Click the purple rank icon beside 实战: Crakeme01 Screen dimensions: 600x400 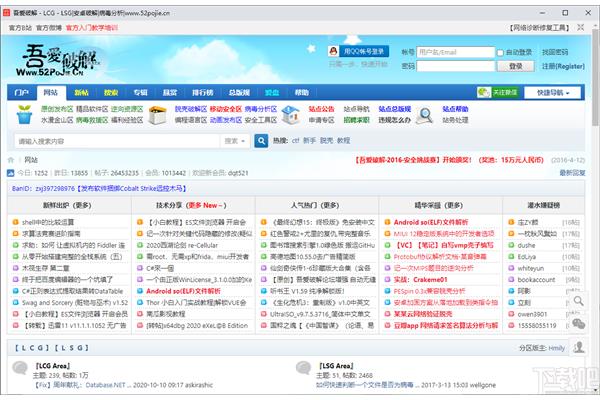point(387,279)
